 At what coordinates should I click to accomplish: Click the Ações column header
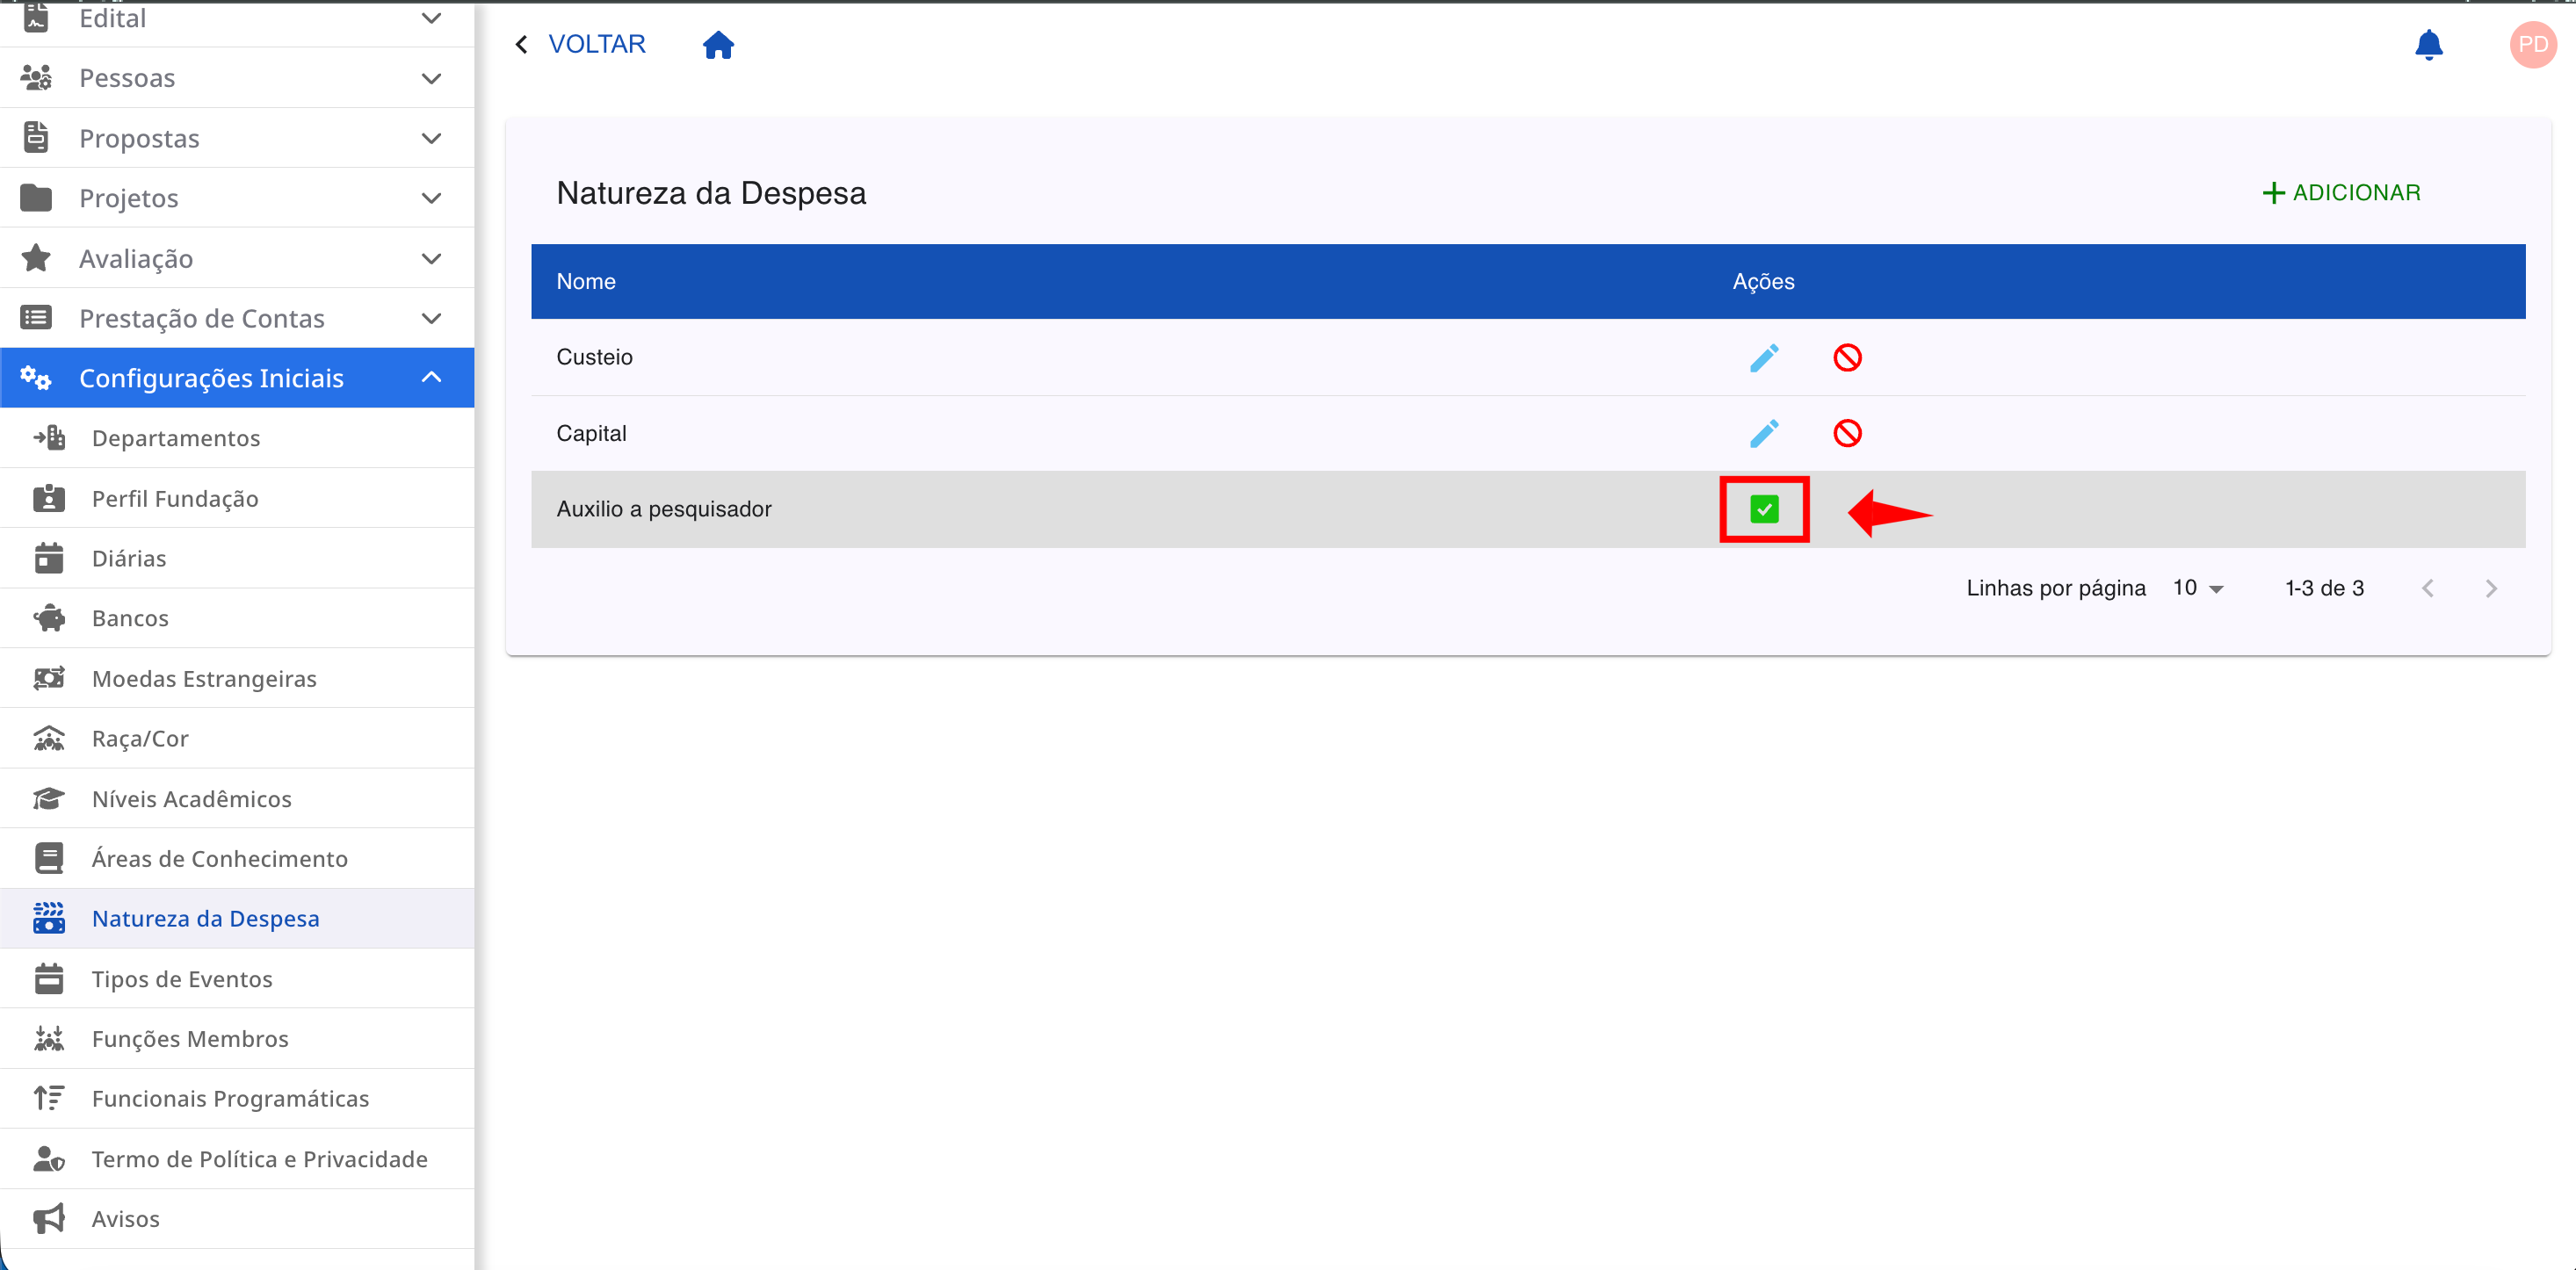(x=1763, y=281)
